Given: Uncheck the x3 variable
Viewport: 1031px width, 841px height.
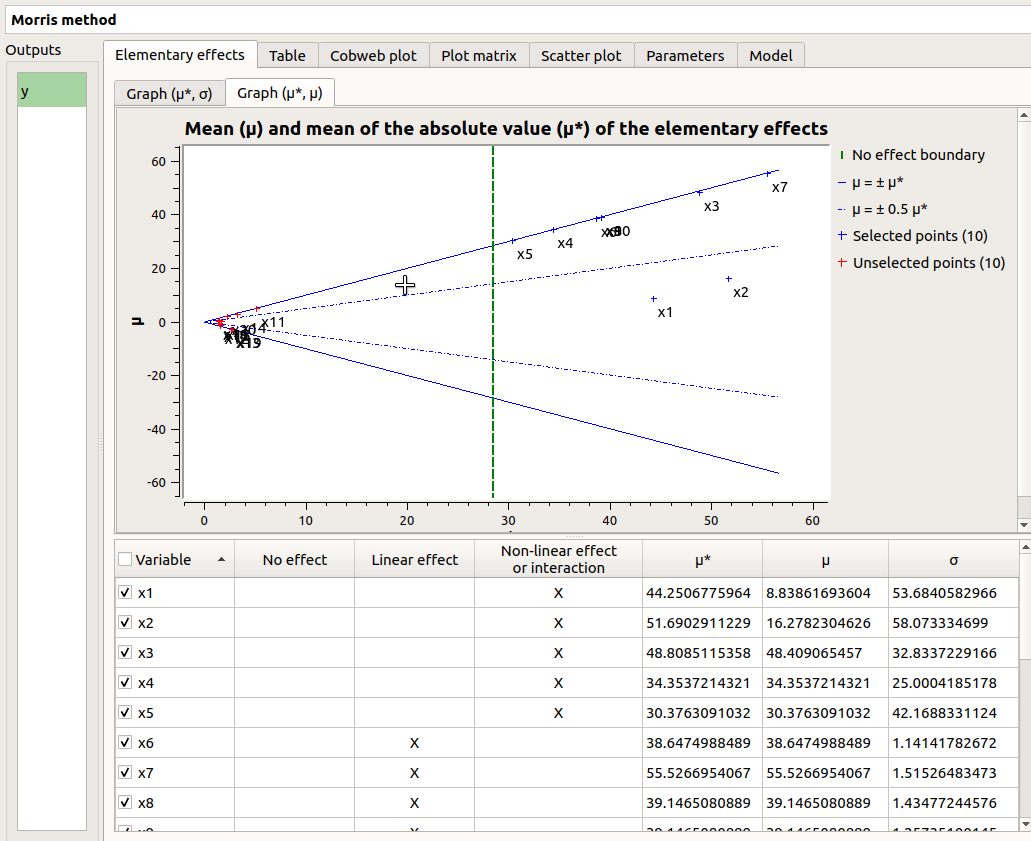Looking at the screenshot, I should [124, 652].
